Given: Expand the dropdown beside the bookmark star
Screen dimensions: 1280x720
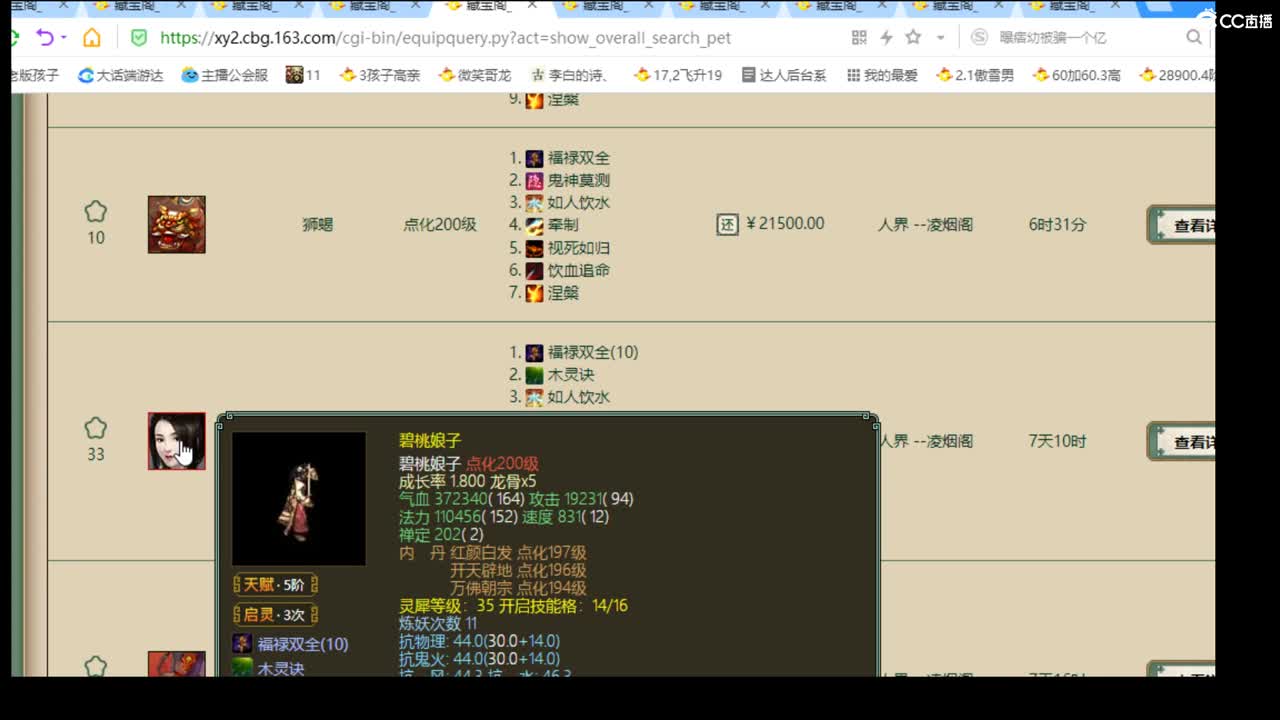Looking at the screenshot, I should [x=940, y=38].
